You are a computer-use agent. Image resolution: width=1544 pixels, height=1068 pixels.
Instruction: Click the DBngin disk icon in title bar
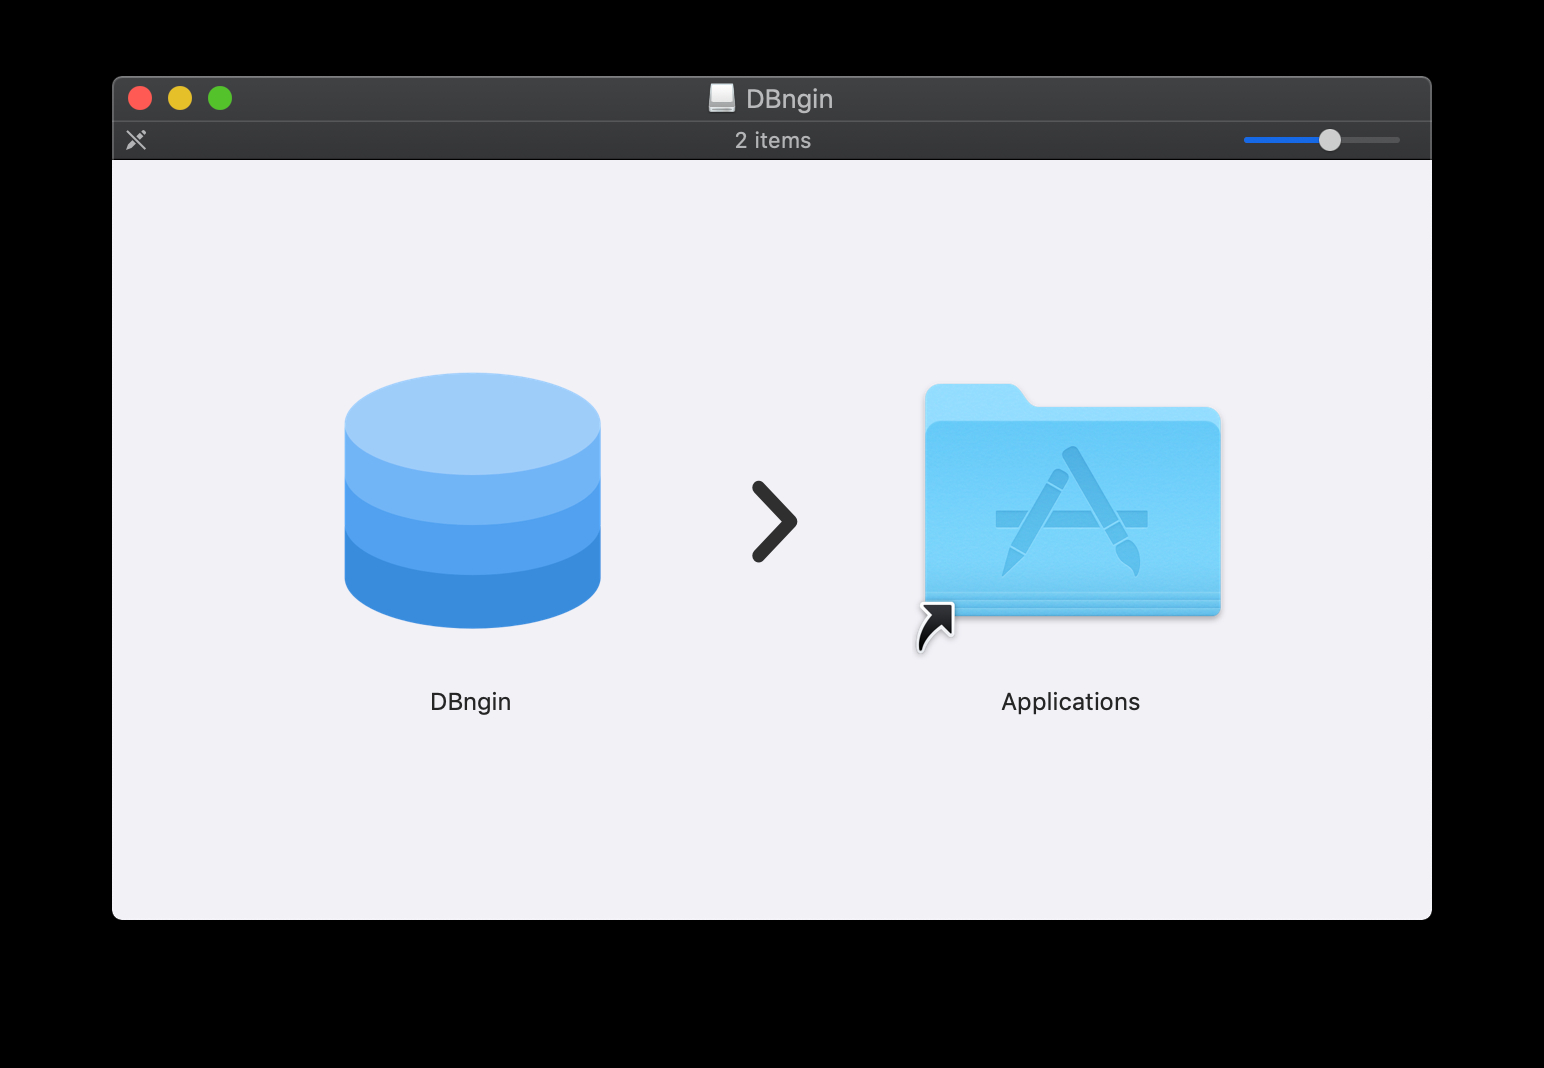721,98
